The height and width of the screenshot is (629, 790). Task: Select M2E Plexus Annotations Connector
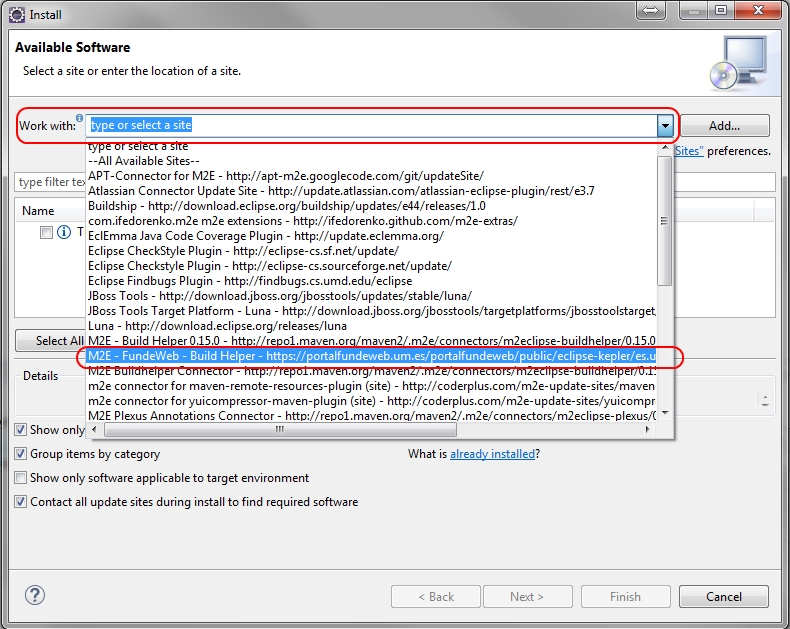coord(372,416)
